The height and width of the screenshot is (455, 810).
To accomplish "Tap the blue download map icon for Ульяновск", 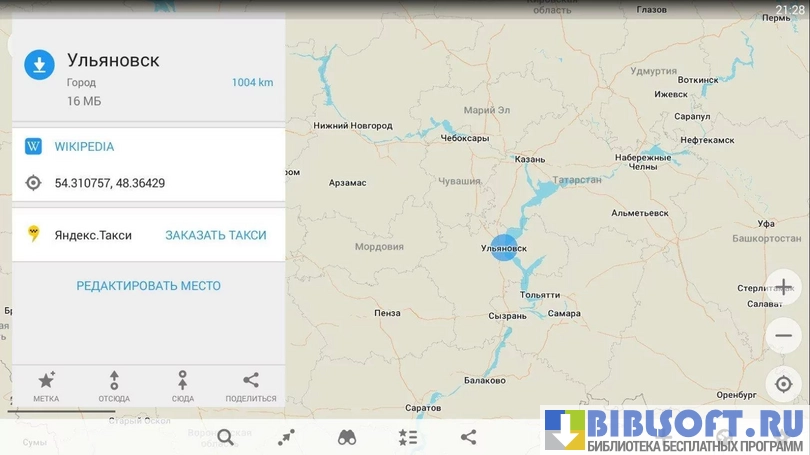I will [39, 65].
